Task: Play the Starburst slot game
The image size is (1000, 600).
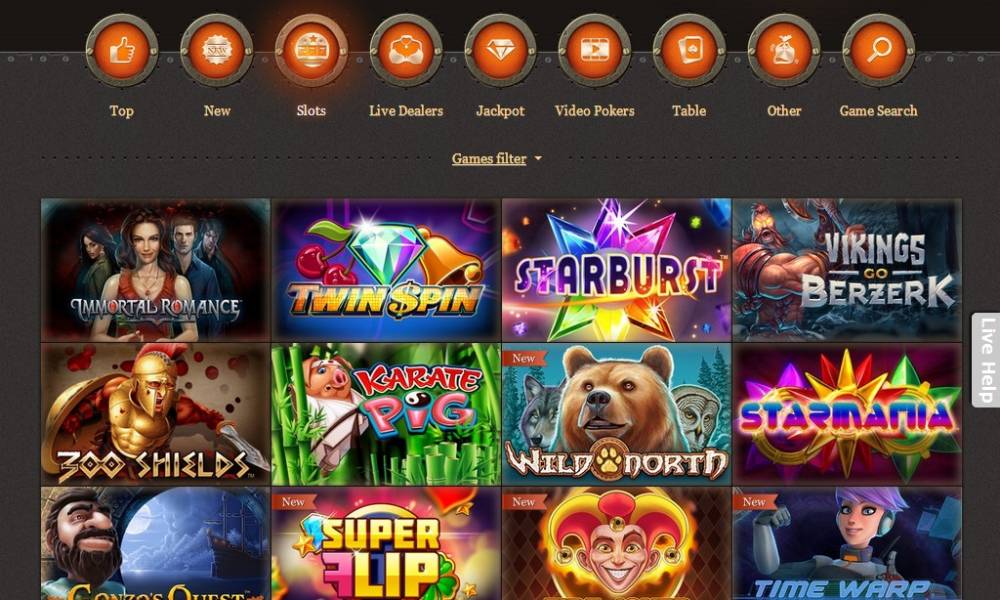Action: click(x=616, y=270)
